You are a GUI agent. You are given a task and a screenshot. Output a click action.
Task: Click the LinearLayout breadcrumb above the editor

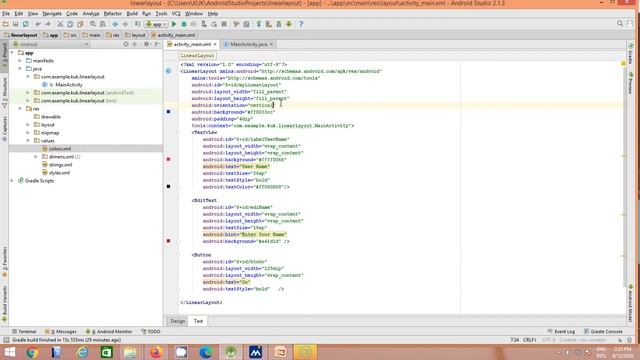point(198,56)
